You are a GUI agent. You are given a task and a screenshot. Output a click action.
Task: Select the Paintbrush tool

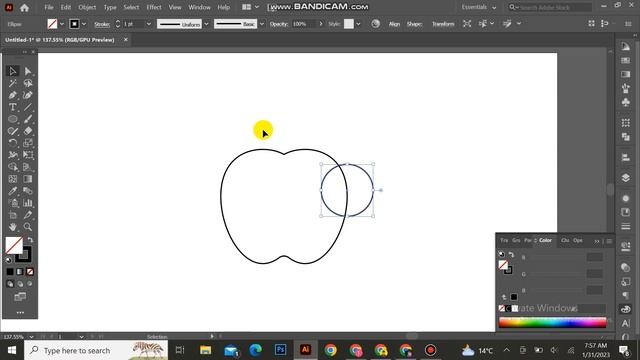click(x=28, y=119)
